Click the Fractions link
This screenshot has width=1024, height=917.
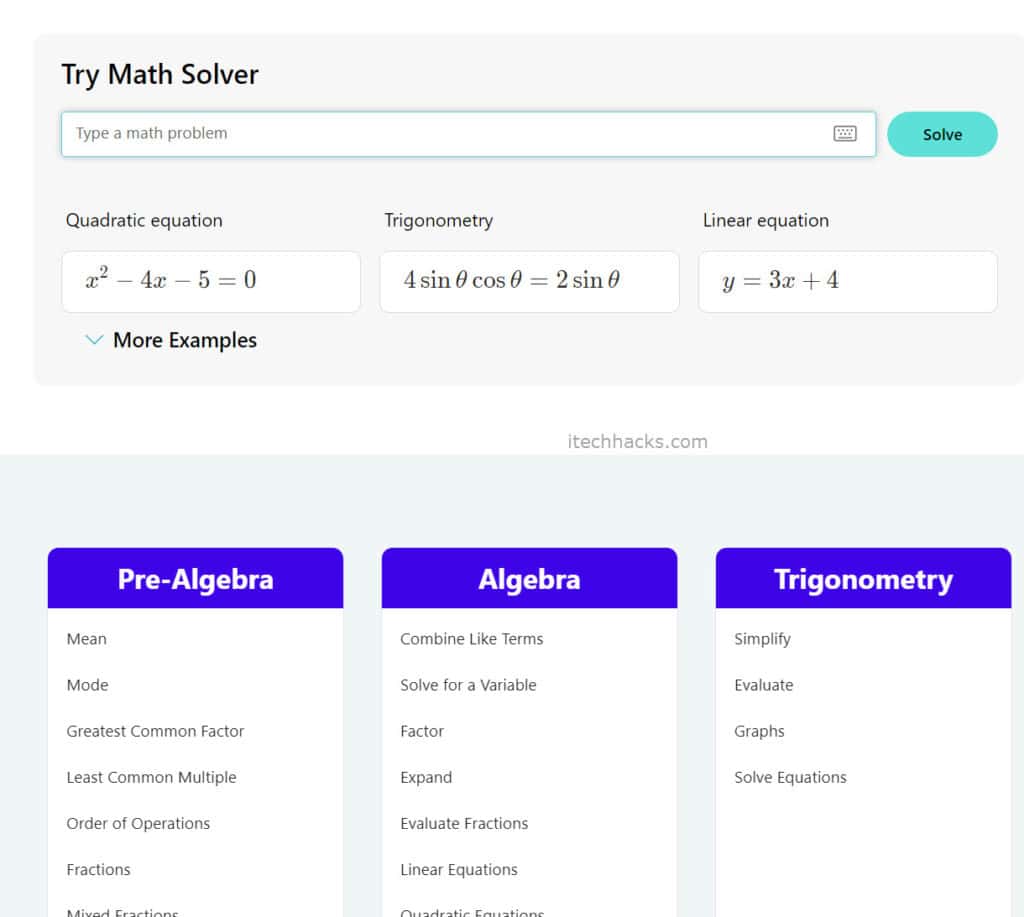click(x=98, y=869)
